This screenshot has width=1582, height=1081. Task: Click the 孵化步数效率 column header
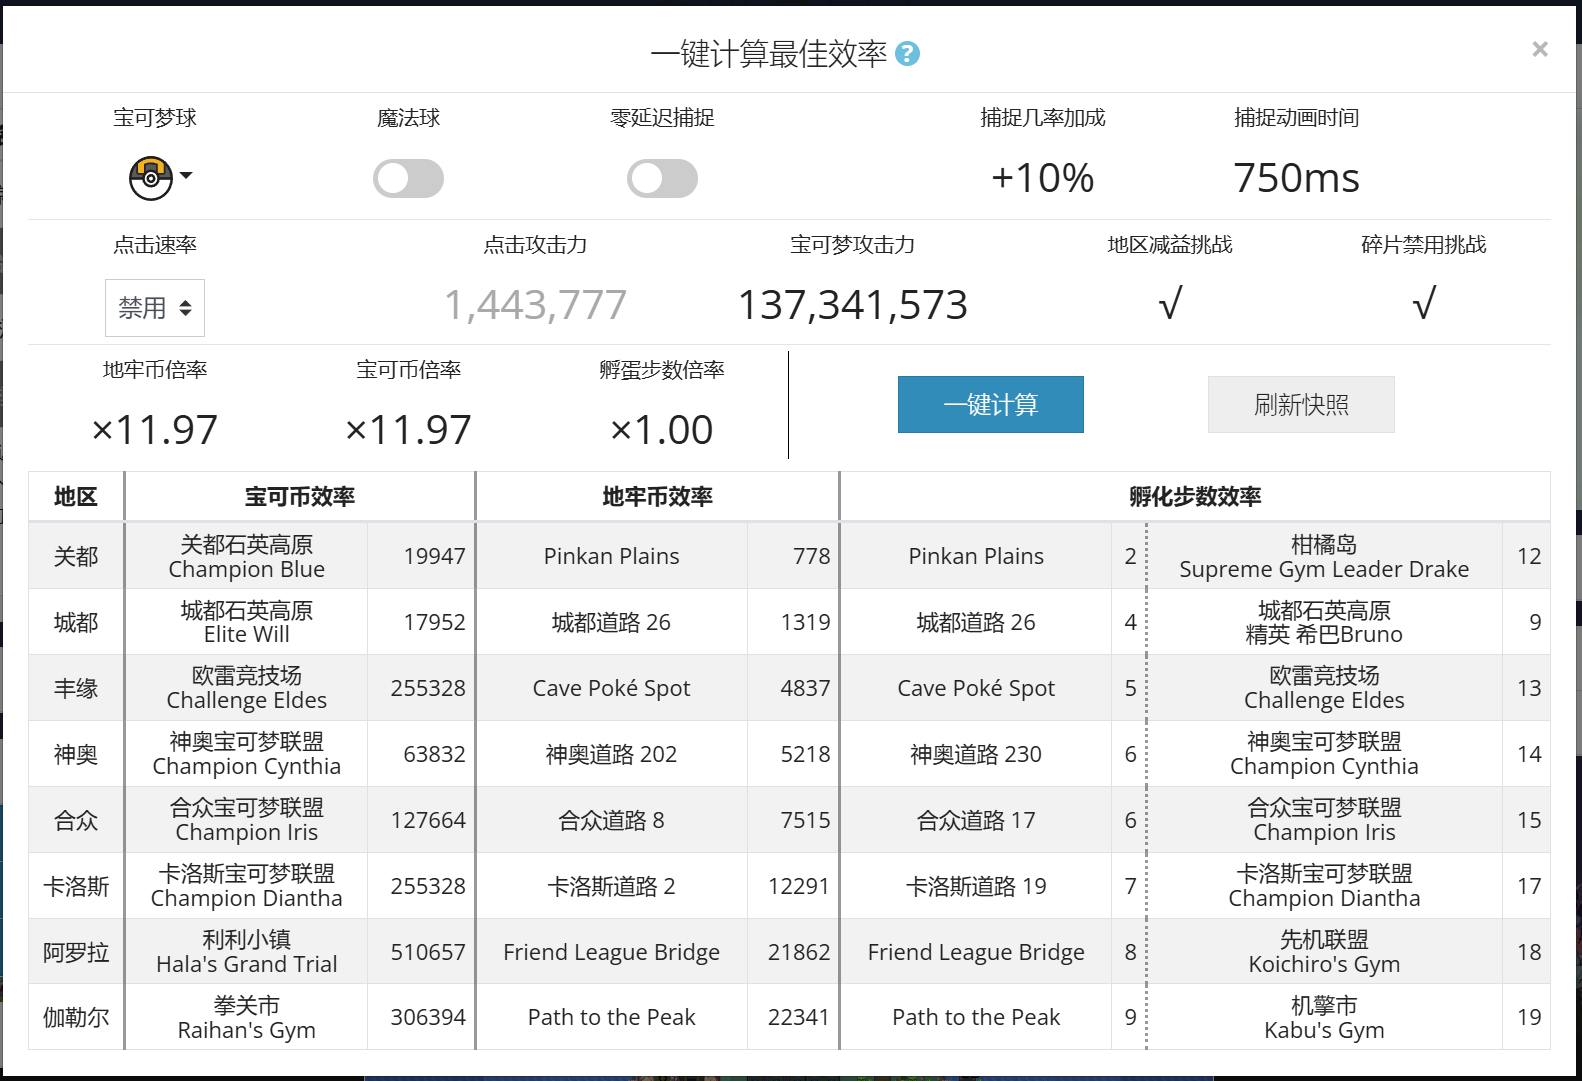[x=1194, y=497]
